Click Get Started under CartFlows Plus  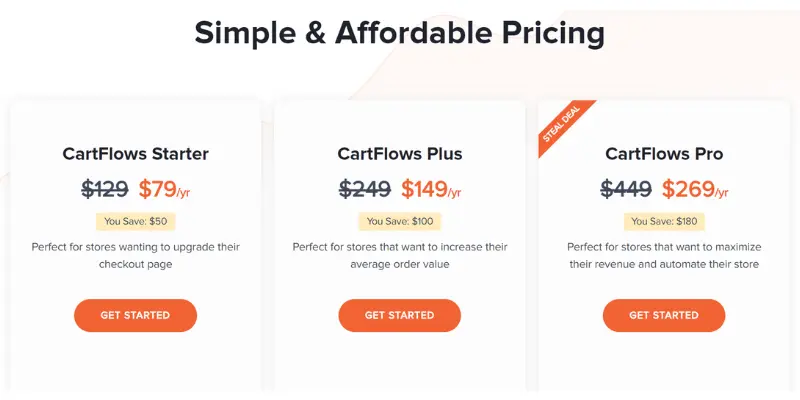(399, 315)
